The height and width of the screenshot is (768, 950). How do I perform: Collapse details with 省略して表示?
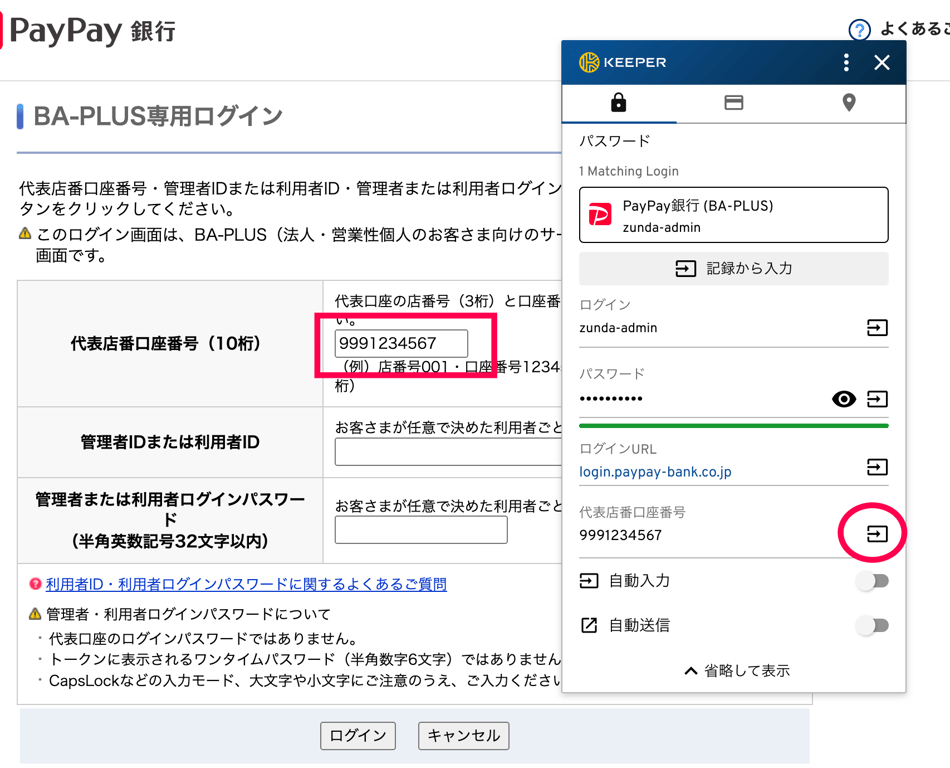click(x=737, y=670)
